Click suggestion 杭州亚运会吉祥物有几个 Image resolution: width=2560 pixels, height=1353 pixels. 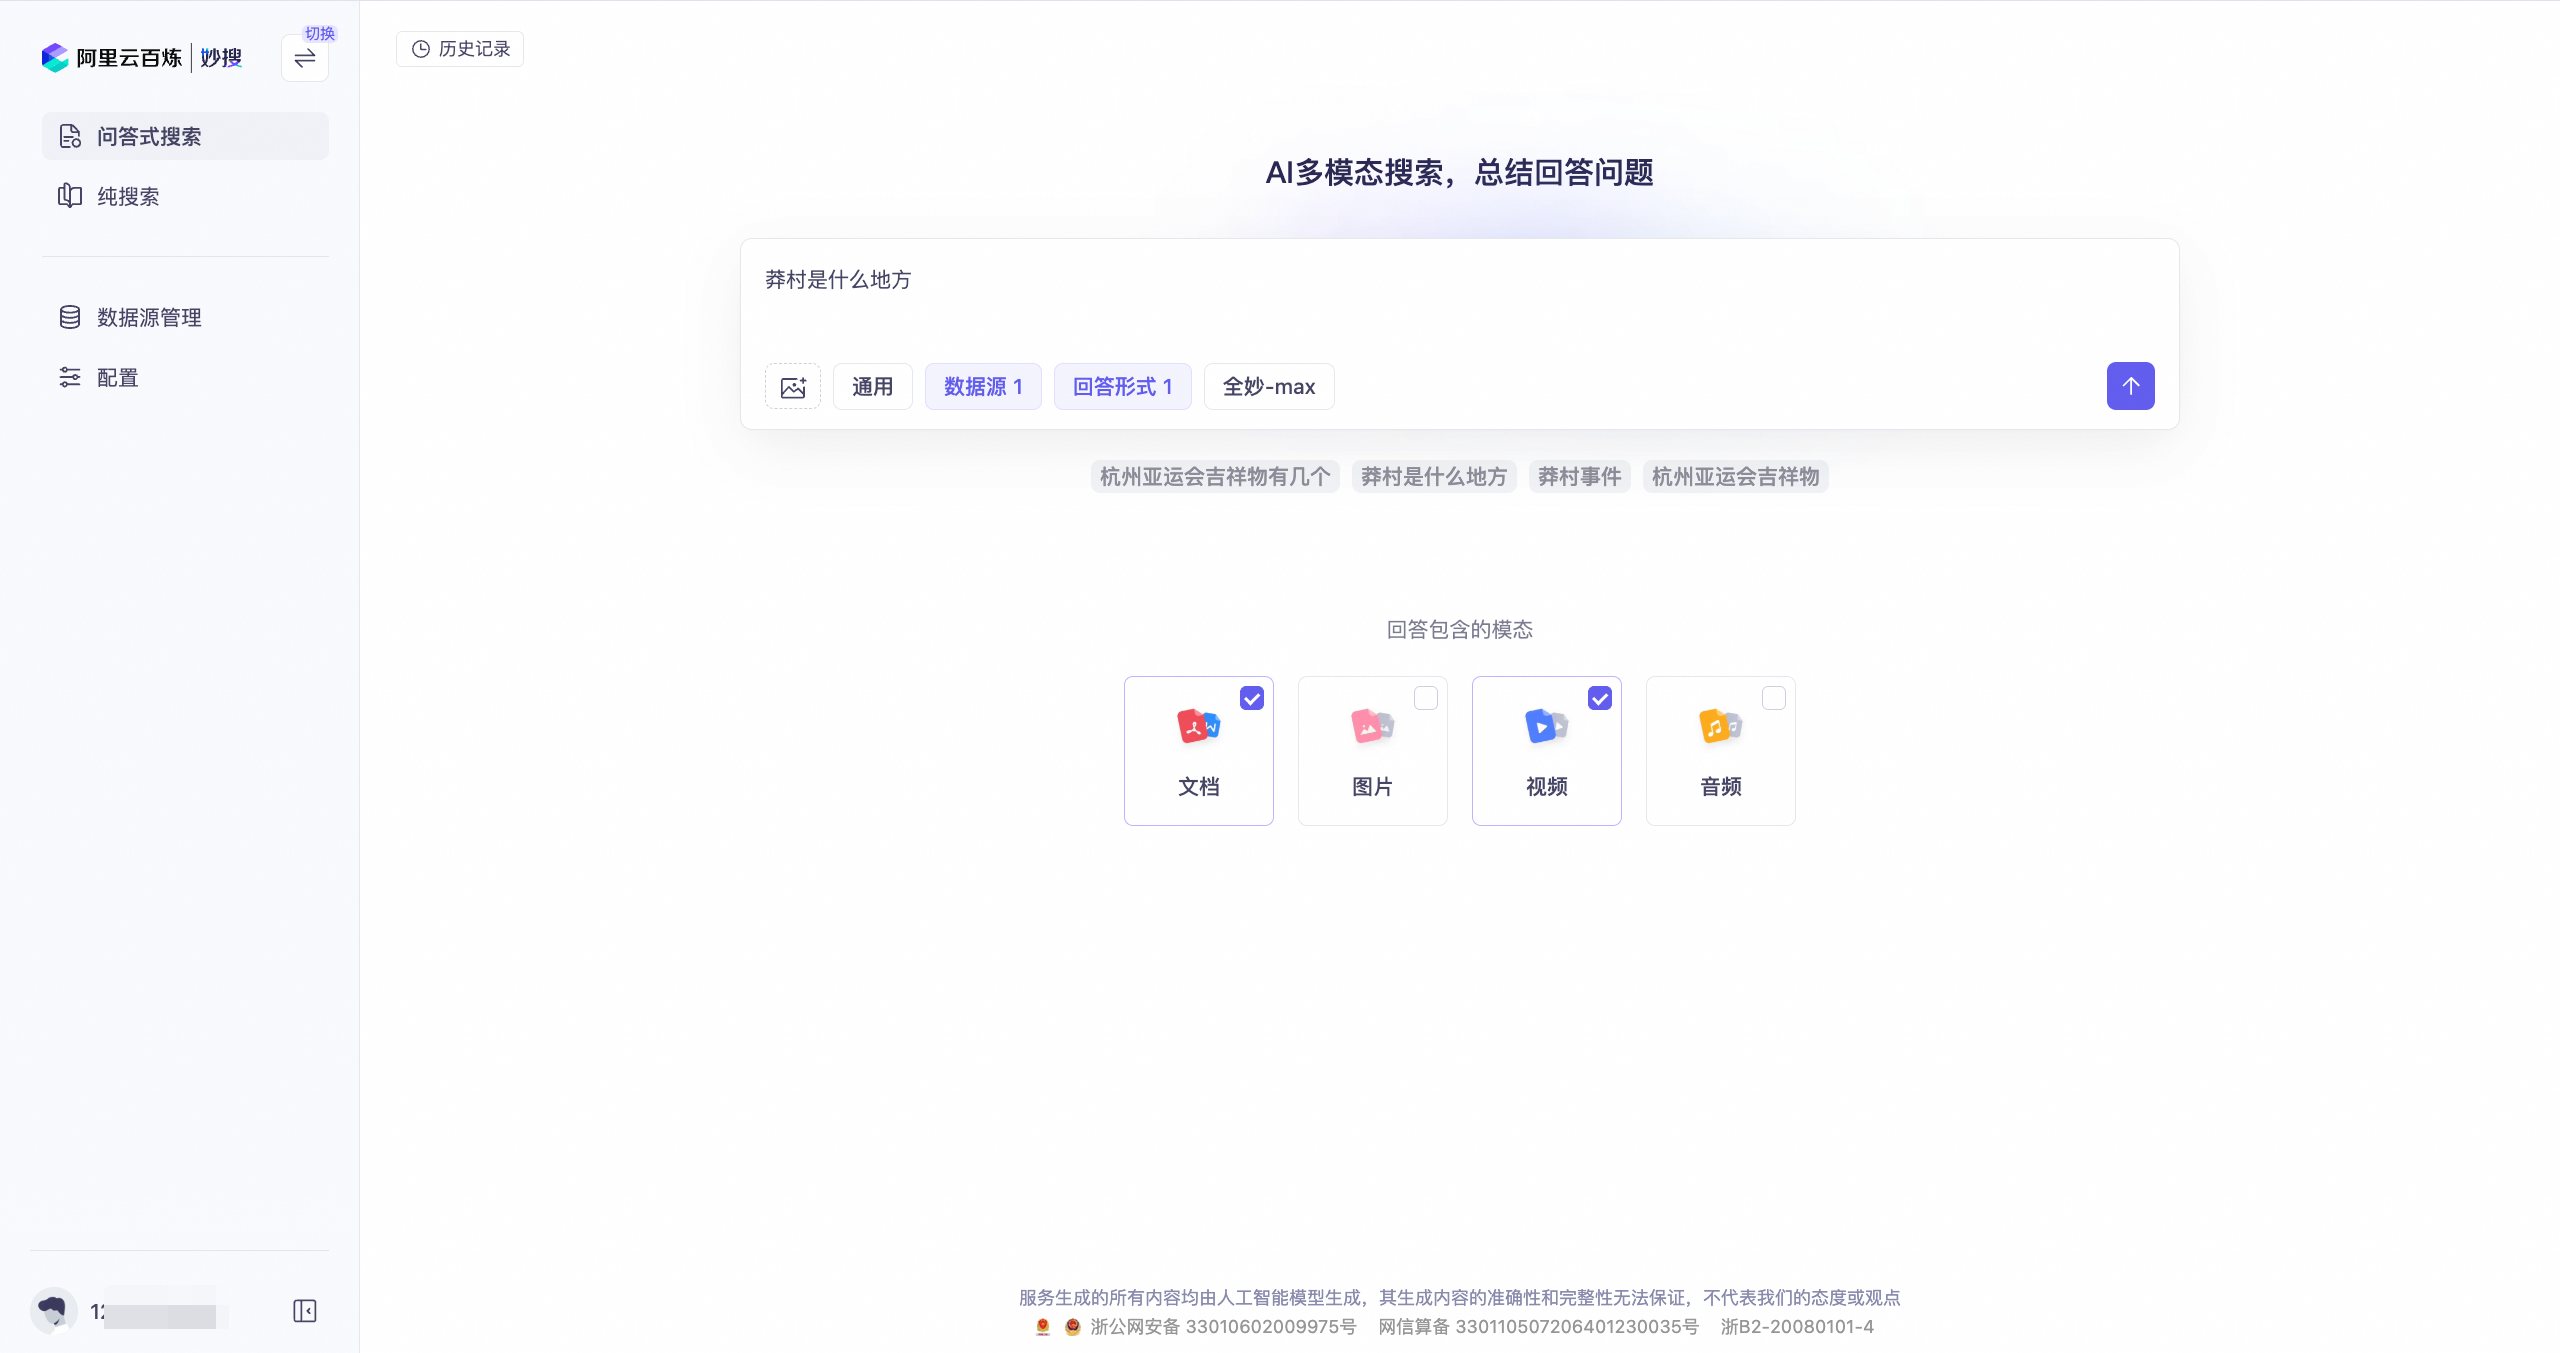(x=1214, y=477)
